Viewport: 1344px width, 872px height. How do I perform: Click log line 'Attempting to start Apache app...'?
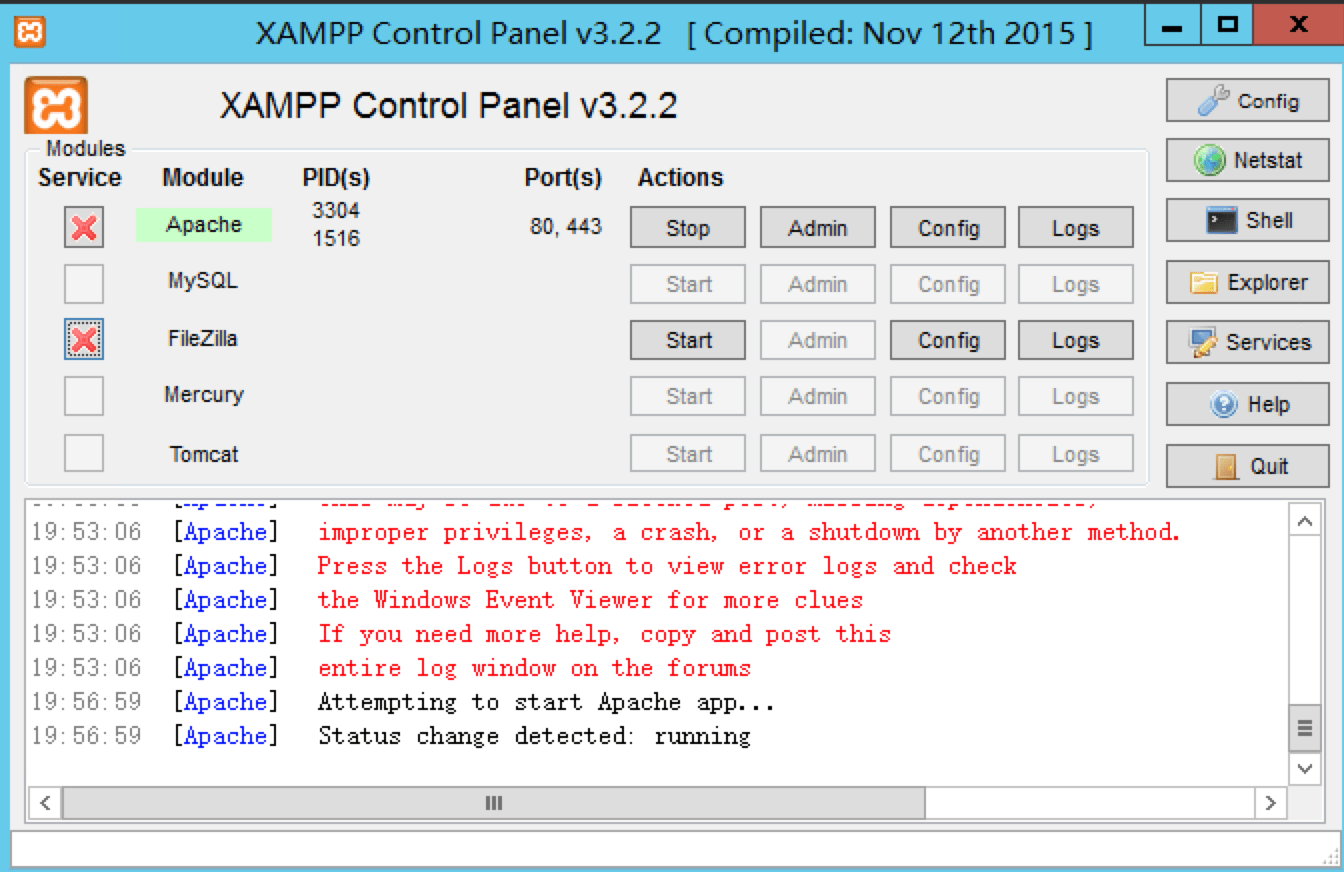(x=546, y=702)
